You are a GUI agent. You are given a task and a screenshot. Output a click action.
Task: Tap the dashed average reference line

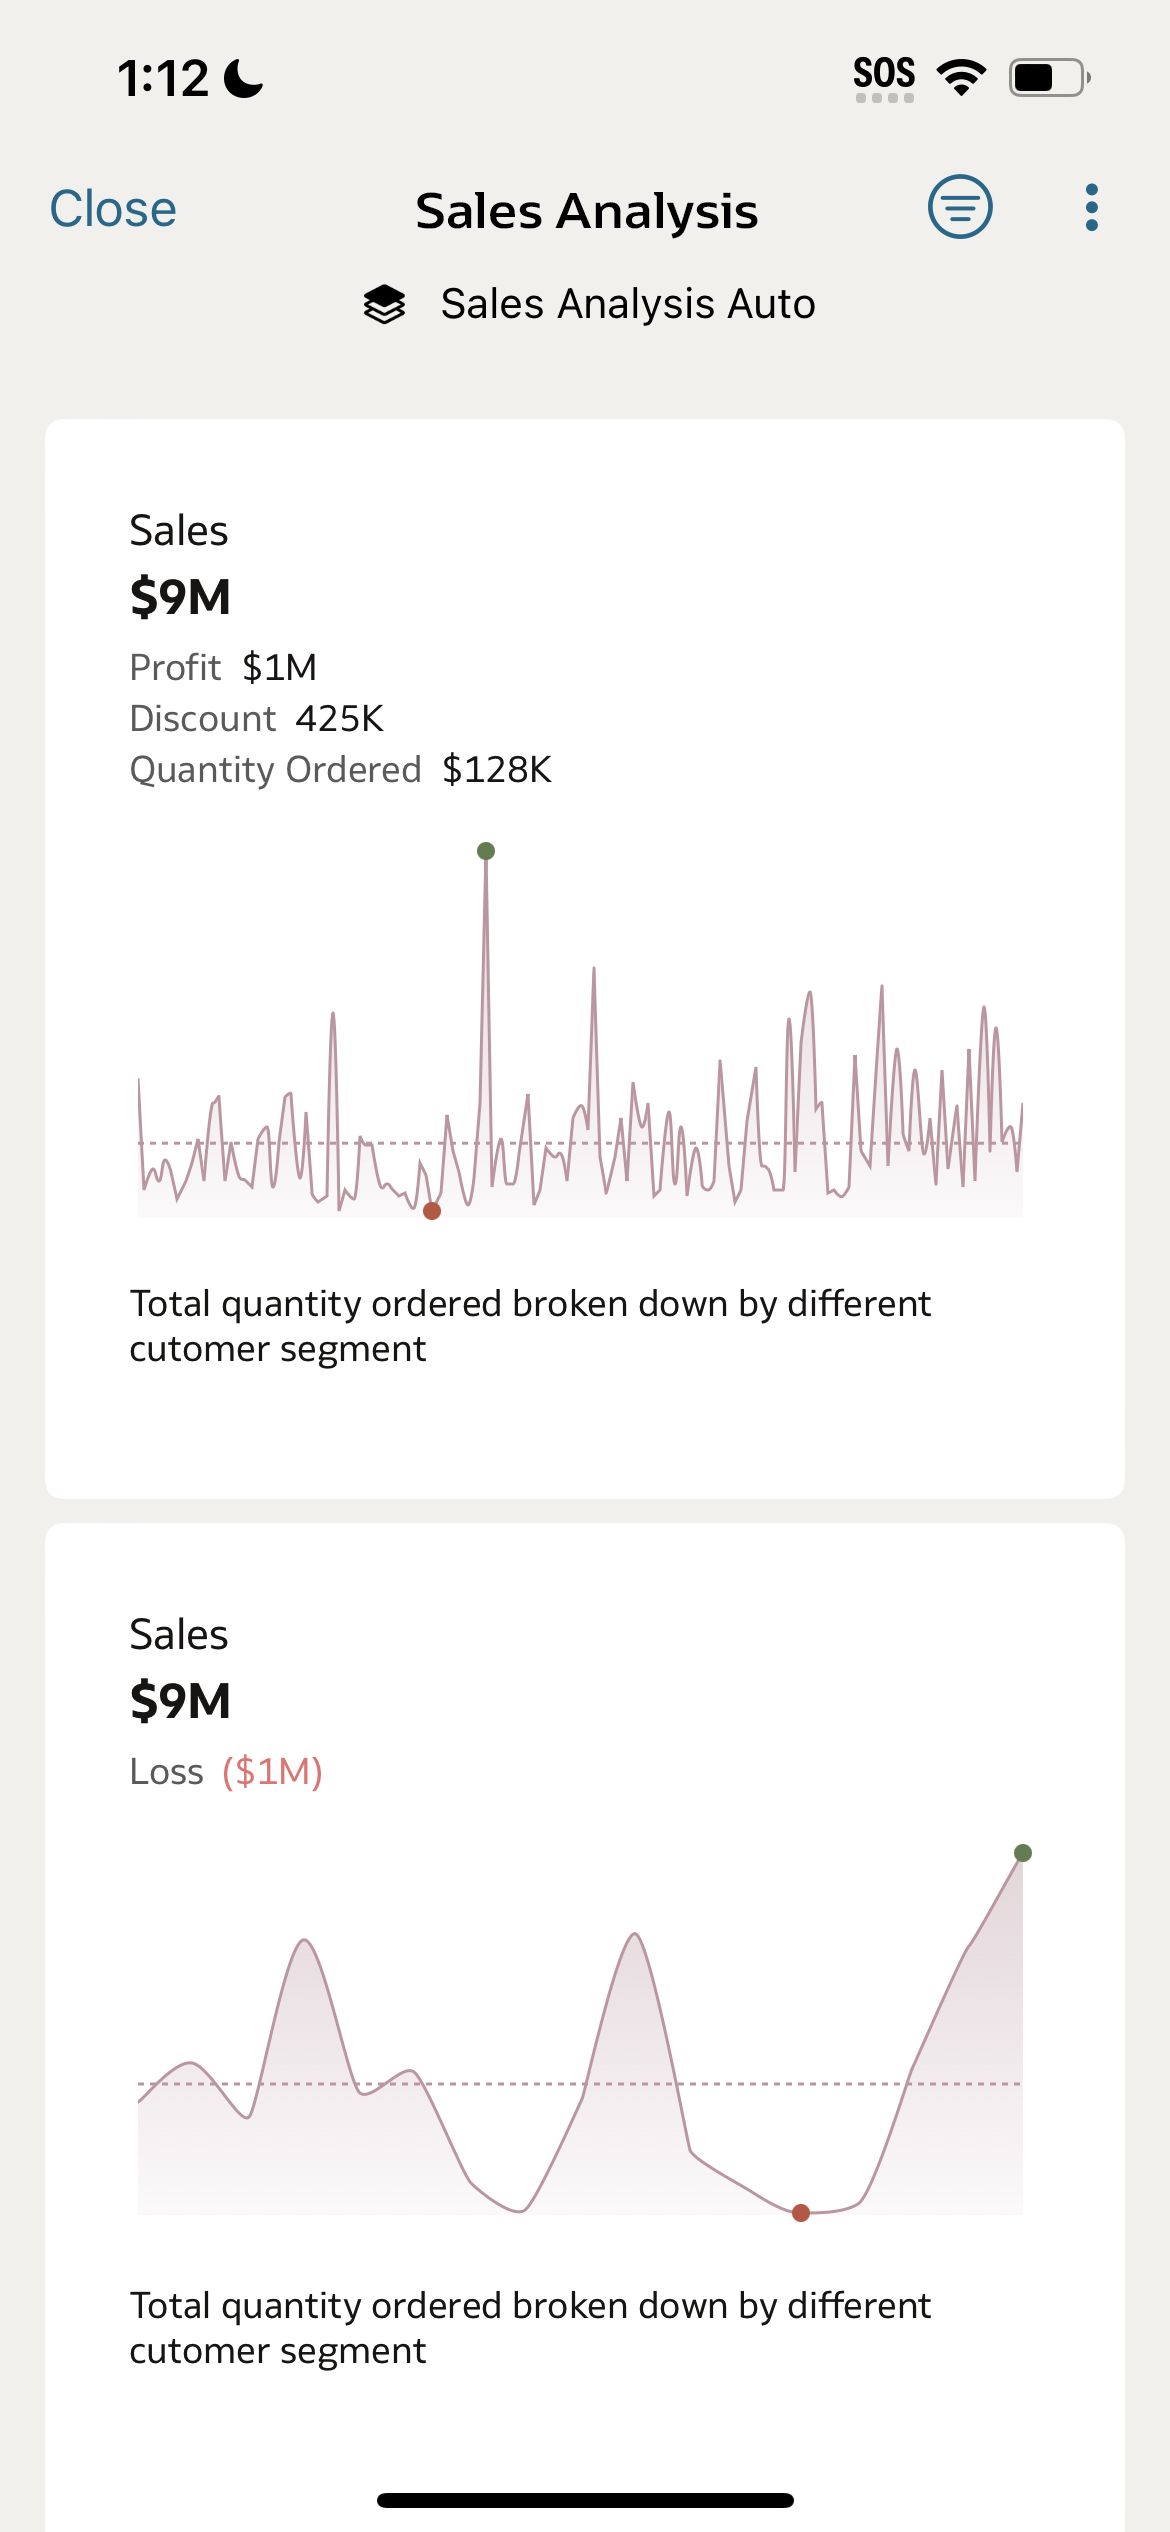point(580,1143)
